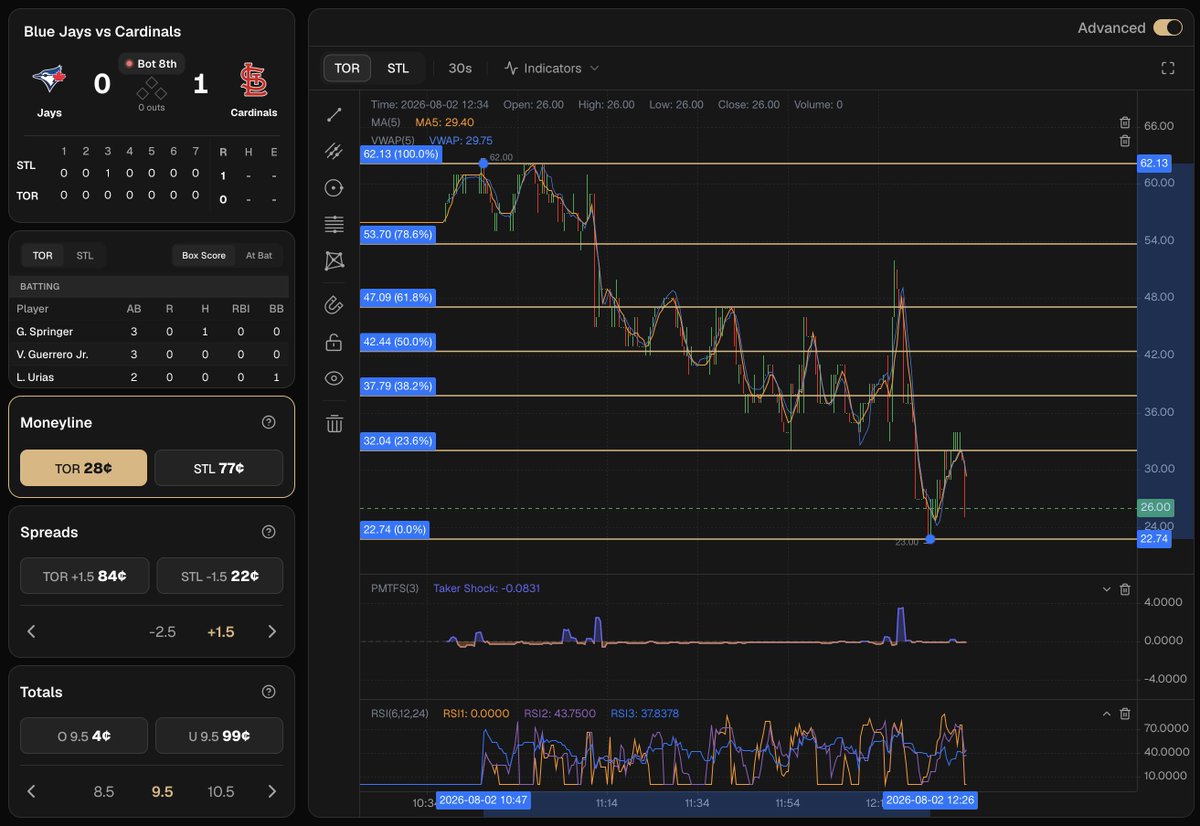The image size is (1200, 826).
Task: Delete the VWAP(5) indicator with its trash icon
Action: point(1125,141)
